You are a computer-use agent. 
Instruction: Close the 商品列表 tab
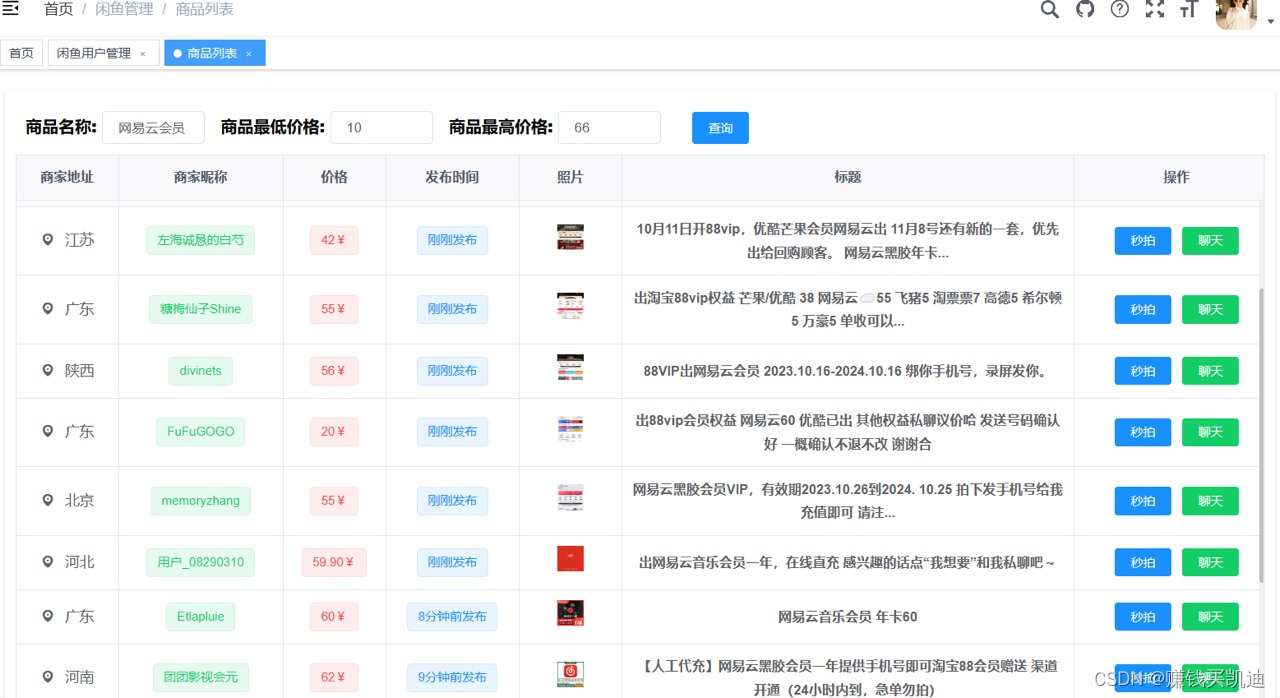tap(249, 54)
